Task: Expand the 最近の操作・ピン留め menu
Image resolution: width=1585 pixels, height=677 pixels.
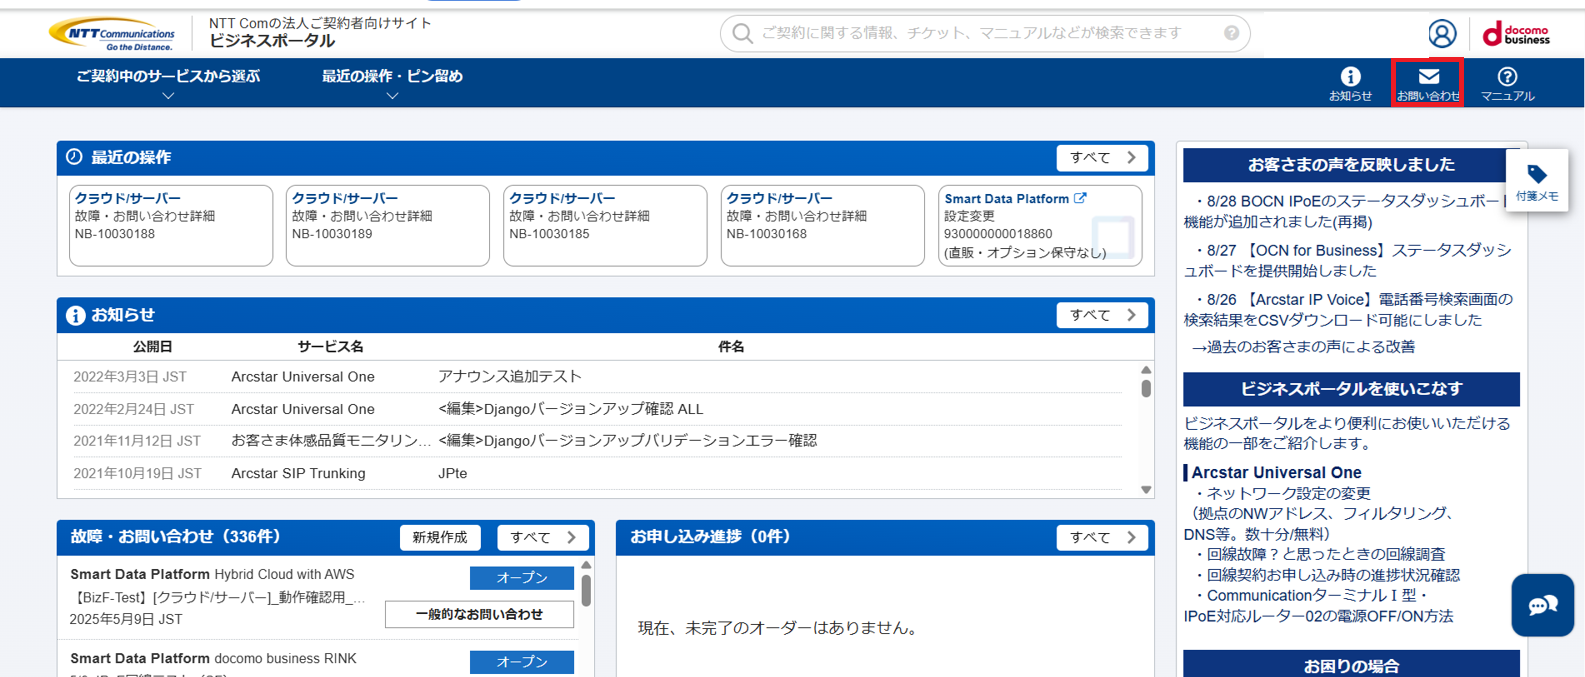Action: point(392,83)
